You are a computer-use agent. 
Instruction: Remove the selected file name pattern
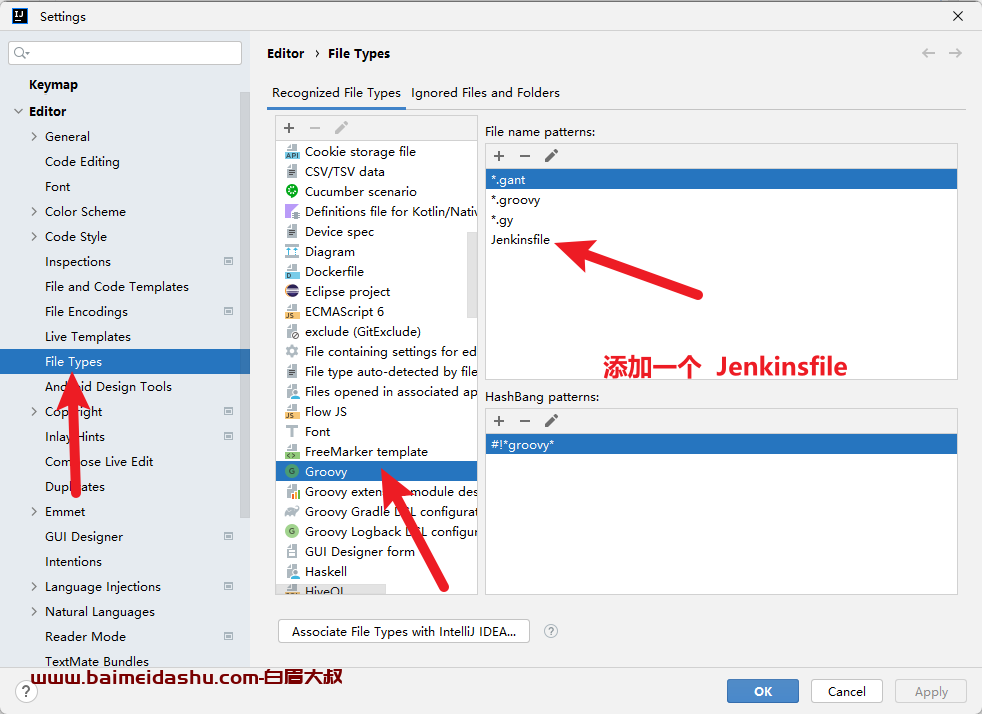coord(525,156)
